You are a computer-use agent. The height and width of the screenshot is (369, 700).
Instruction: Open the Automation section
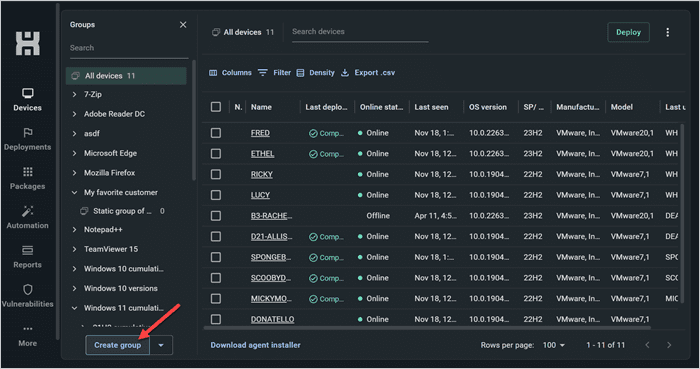coord(27,217)
